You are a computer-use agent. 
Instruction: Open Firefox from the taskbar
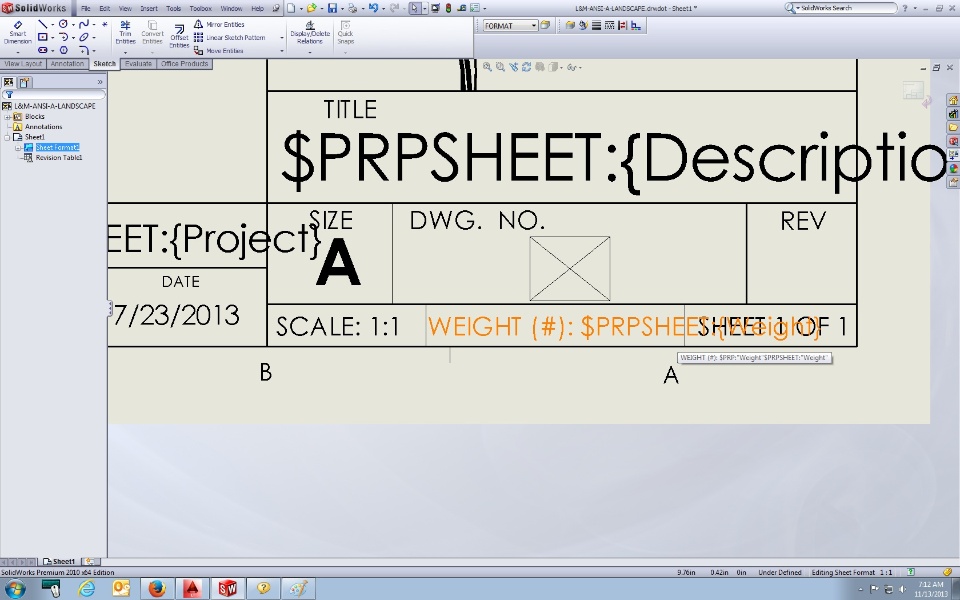(x=157, y=589)
